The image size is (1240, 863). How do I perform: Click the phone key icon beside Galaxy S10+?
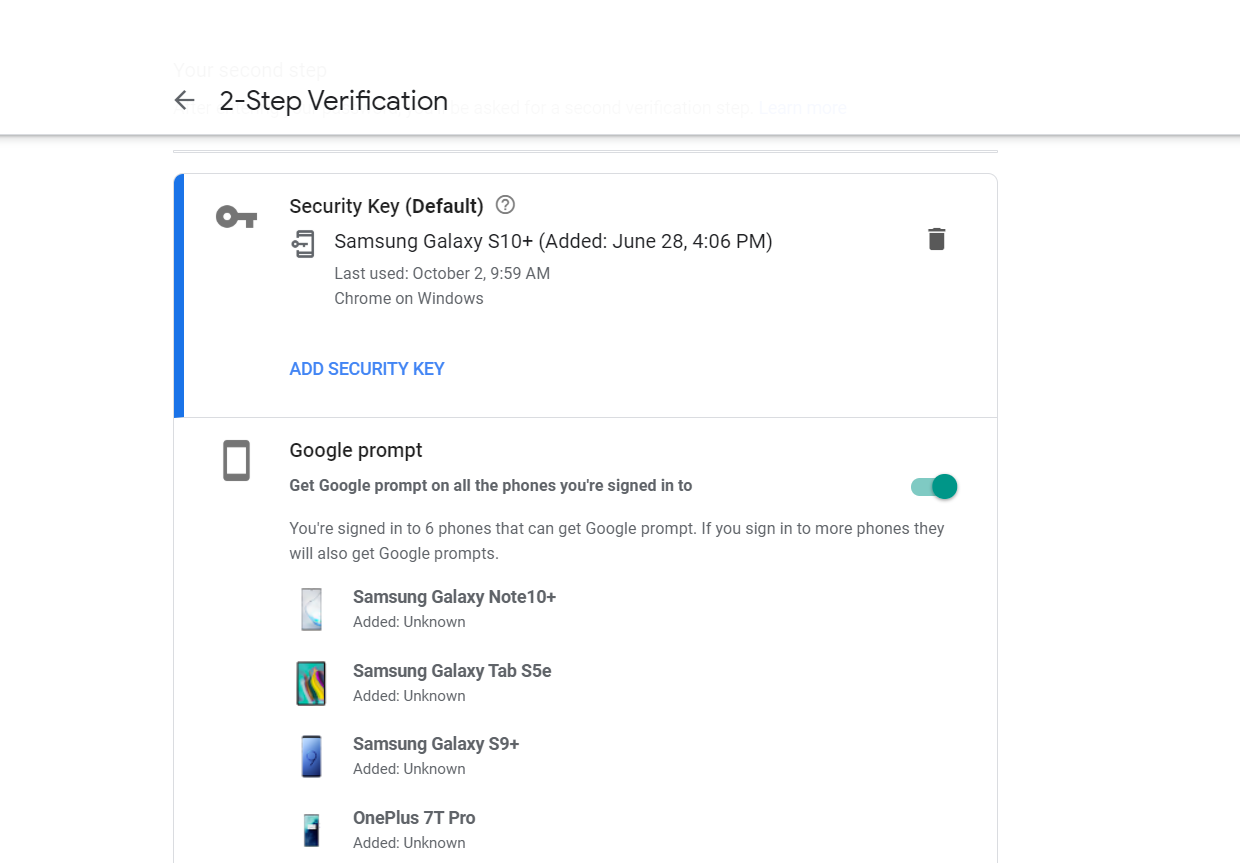tap(303, 243)
